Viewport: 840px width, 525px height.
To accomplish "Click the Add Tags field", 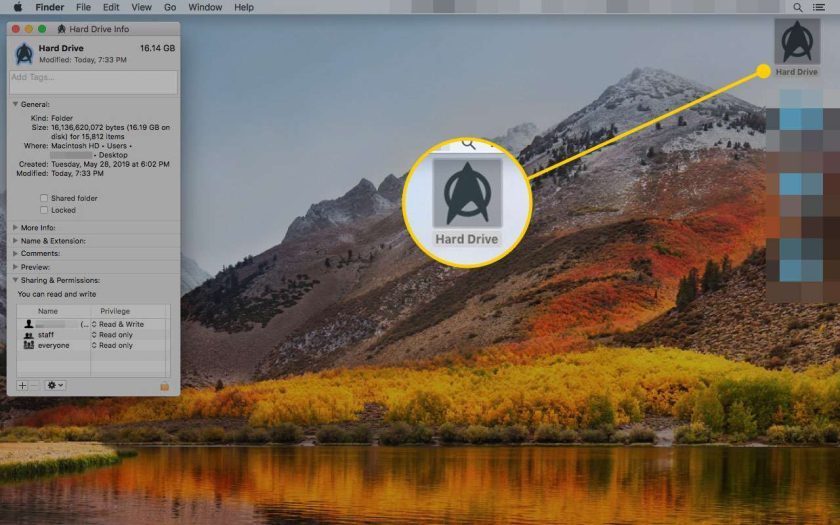I will coord(93,82).
